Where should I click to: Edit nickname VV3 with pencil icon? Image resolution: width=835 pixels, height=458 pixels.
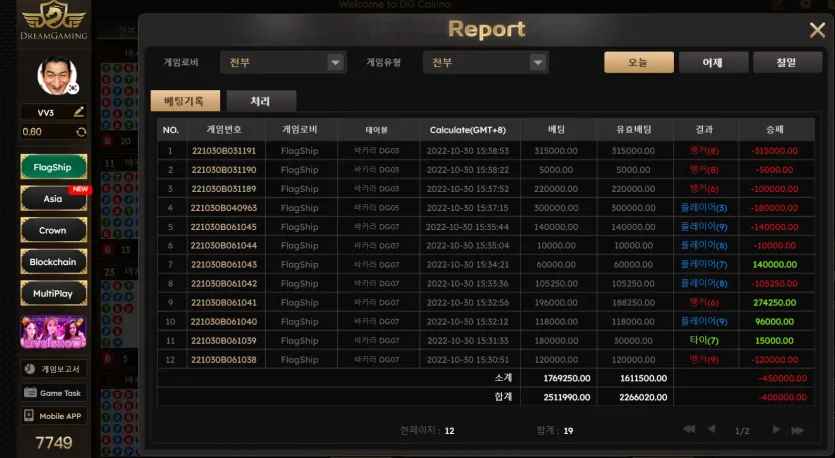click(79, 112)
